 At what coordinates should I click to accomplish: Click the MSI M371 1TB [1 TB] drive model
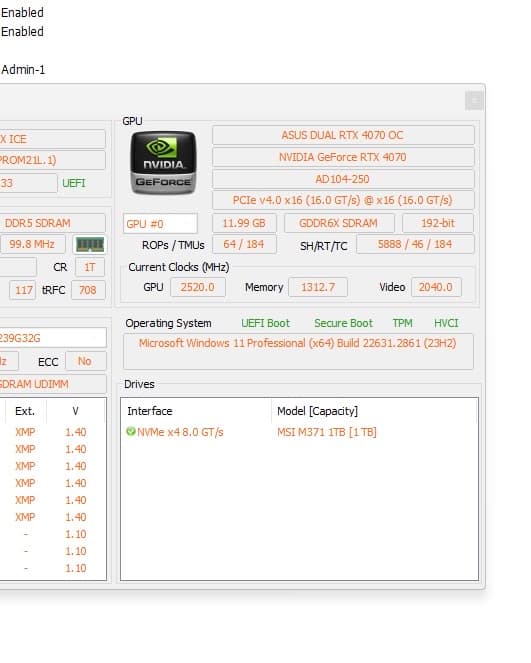[x=327, y=432]
